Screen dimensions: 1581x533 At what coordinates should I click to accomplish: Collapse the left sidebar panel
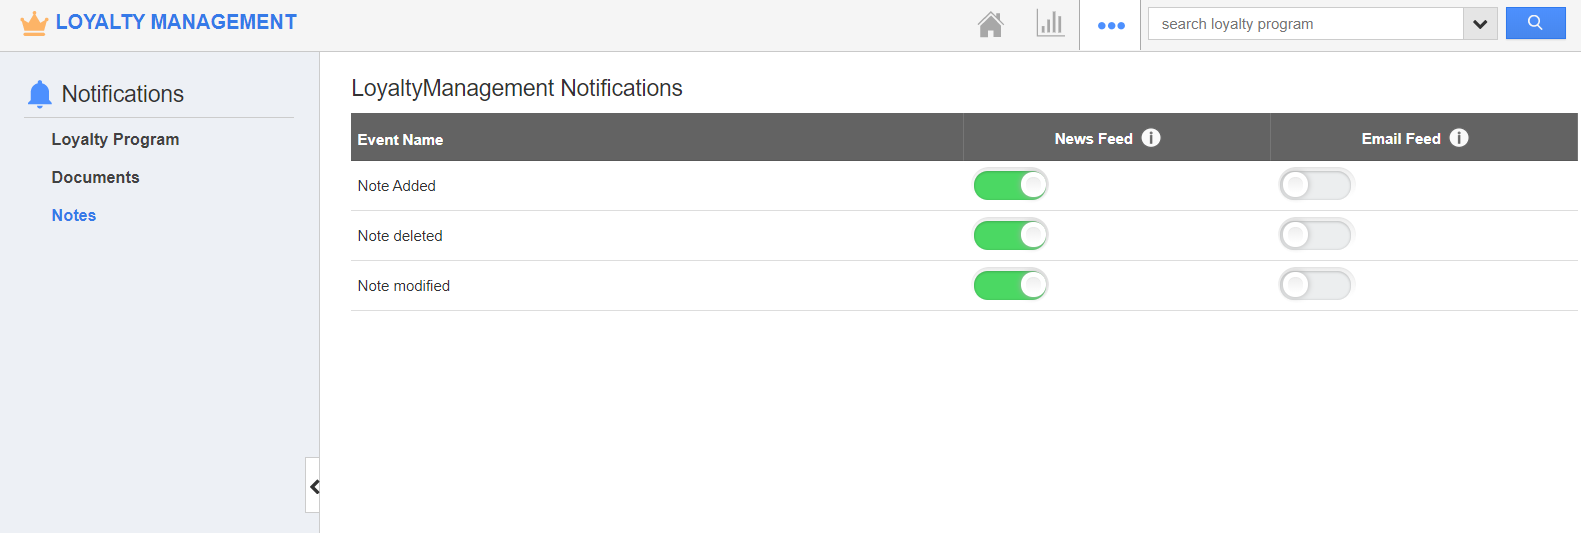coord(313,486)
